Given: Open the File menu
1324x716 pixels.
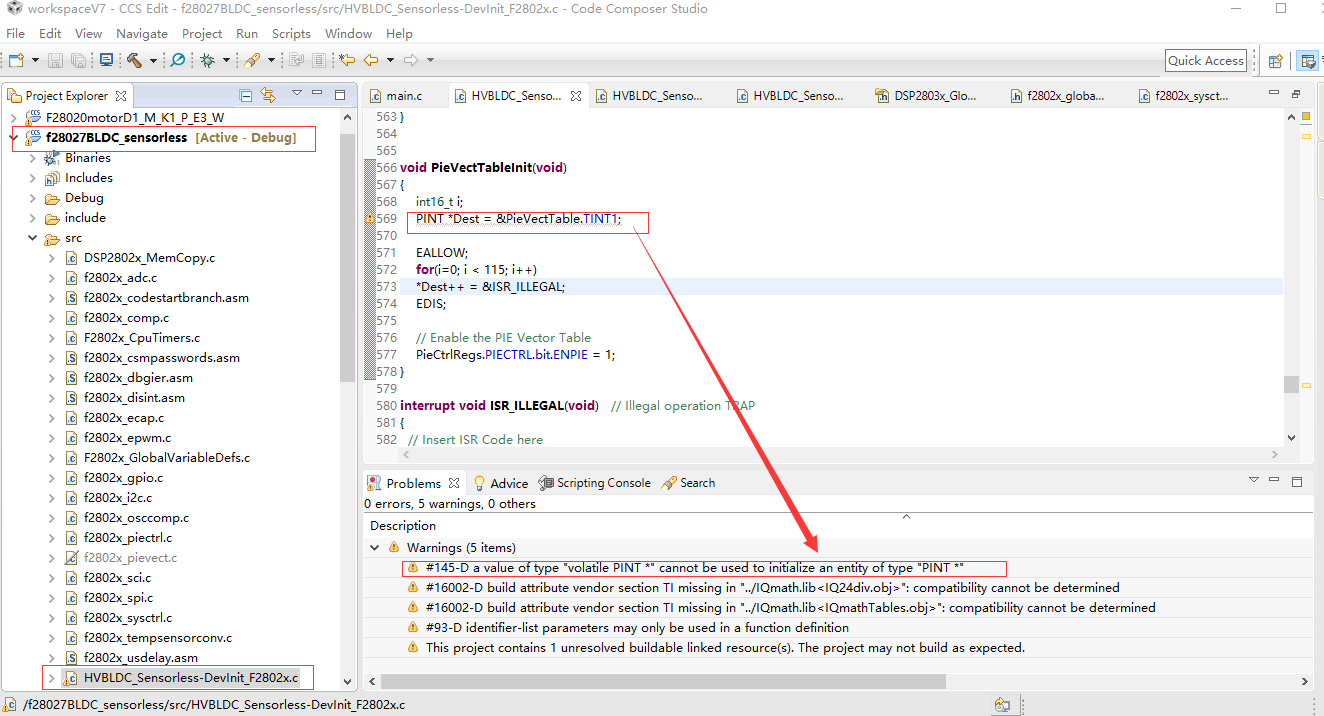Looking at the screenshot, I should tap(15, 33).
